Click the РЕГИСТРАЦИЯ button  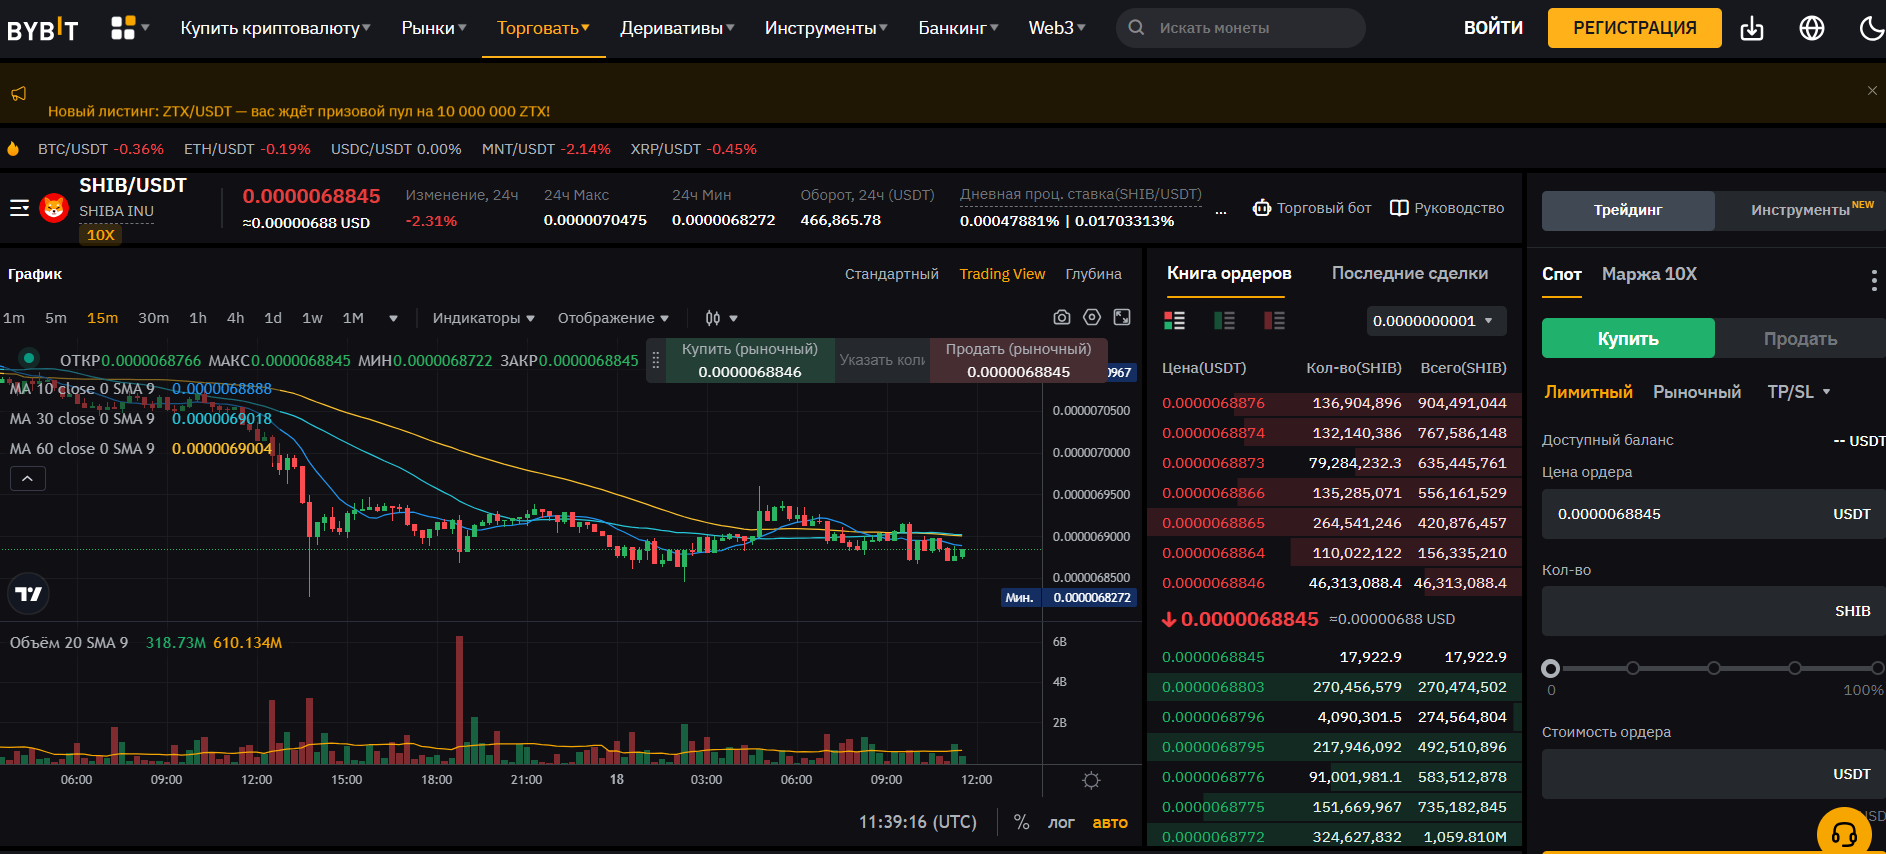click(x=1634, y=28)
